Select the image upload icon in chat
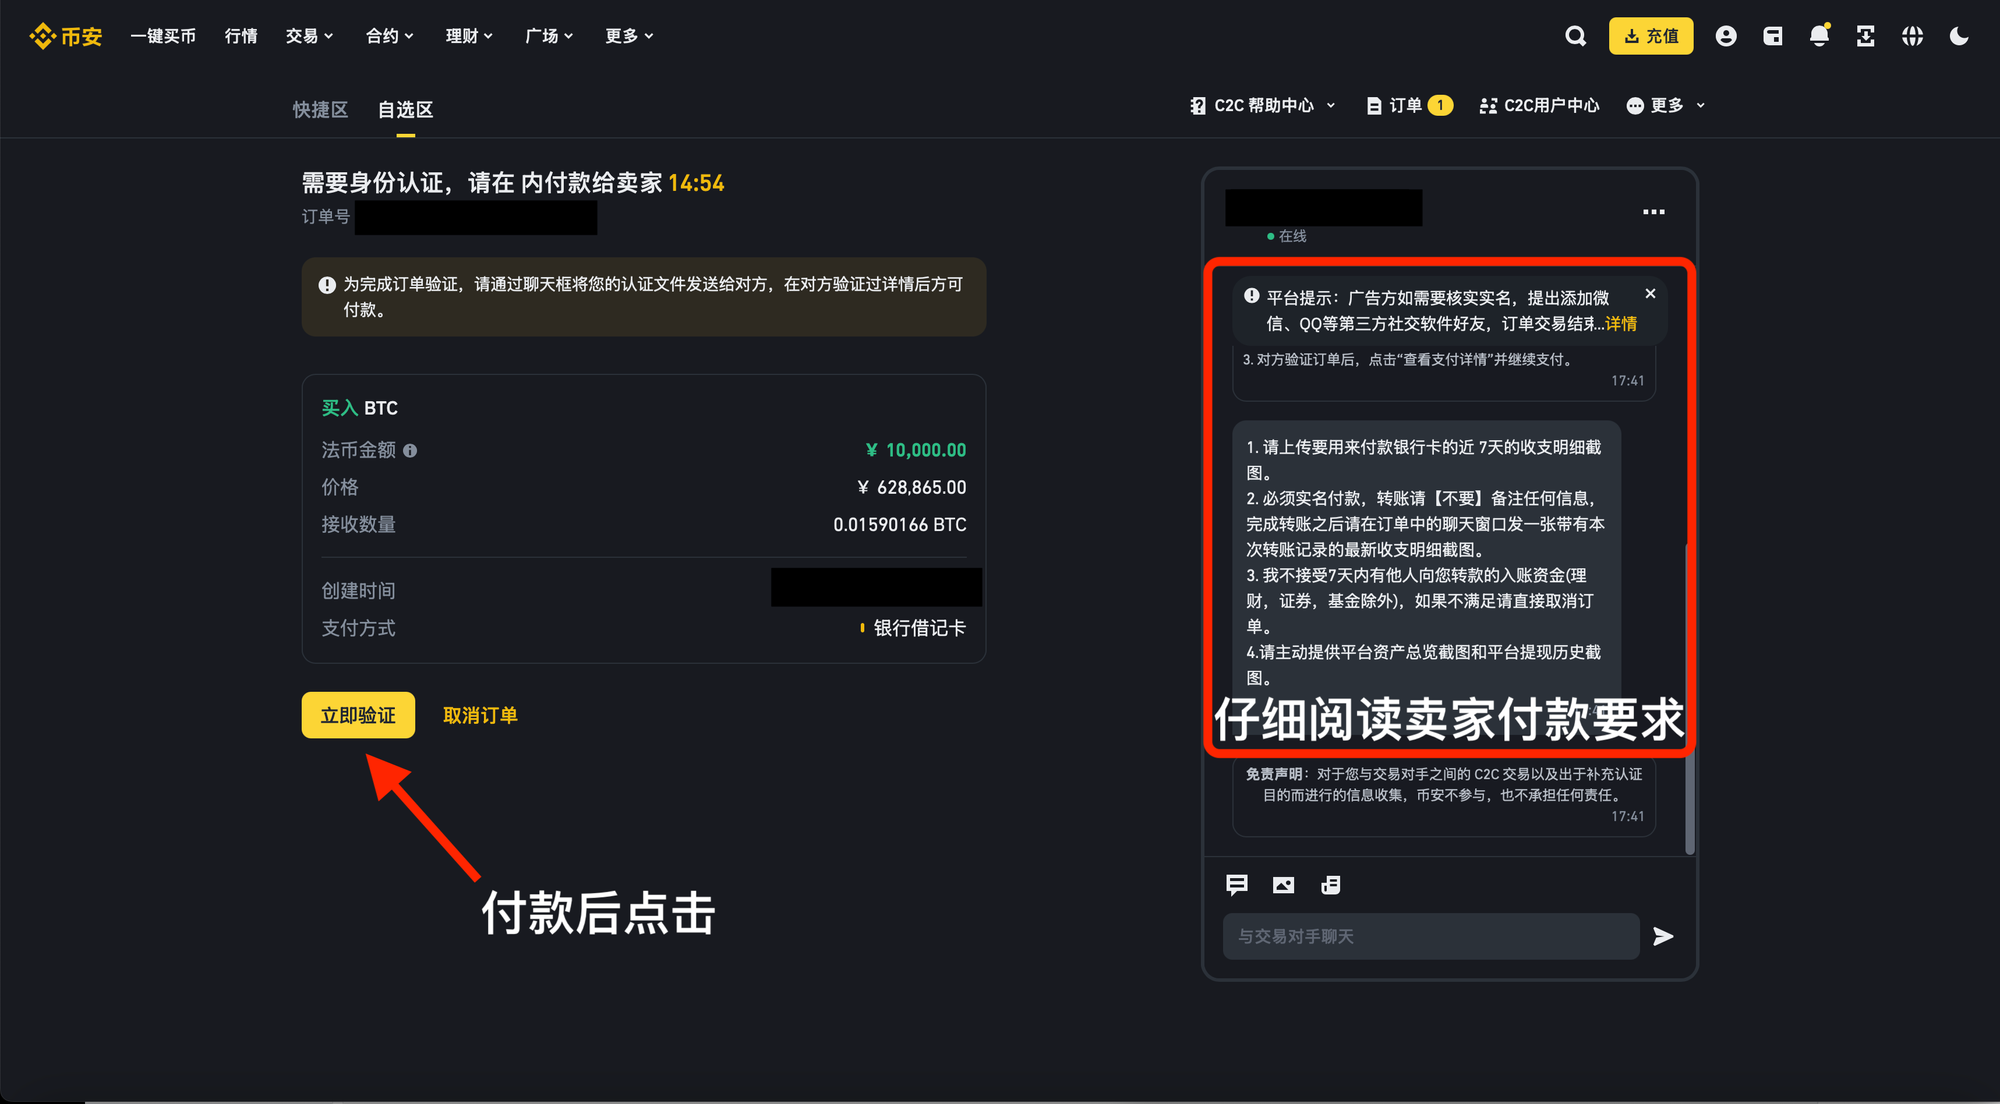This screenshot has height=1104, width=2000. [x=1283, y=885]
